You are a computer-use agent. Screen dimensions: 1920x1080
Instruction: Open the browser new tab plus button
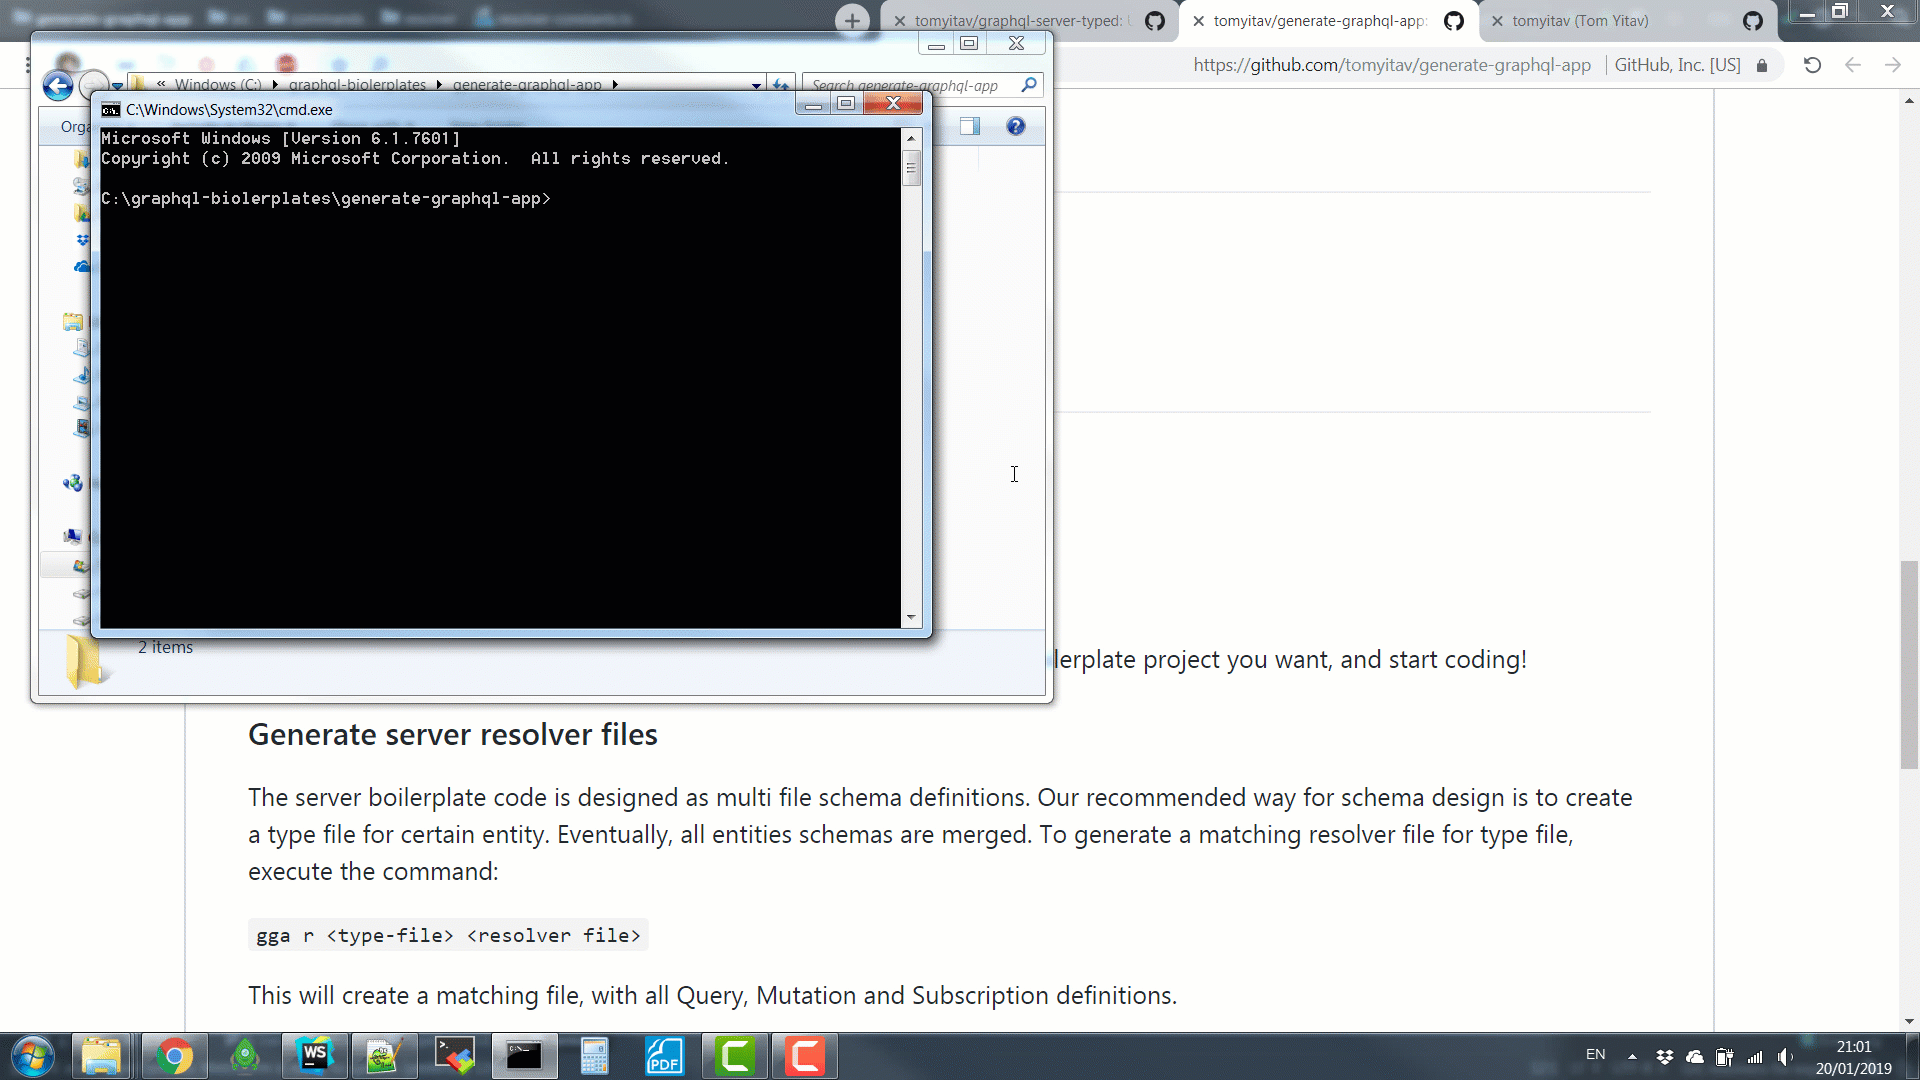[x=852, y=20]
